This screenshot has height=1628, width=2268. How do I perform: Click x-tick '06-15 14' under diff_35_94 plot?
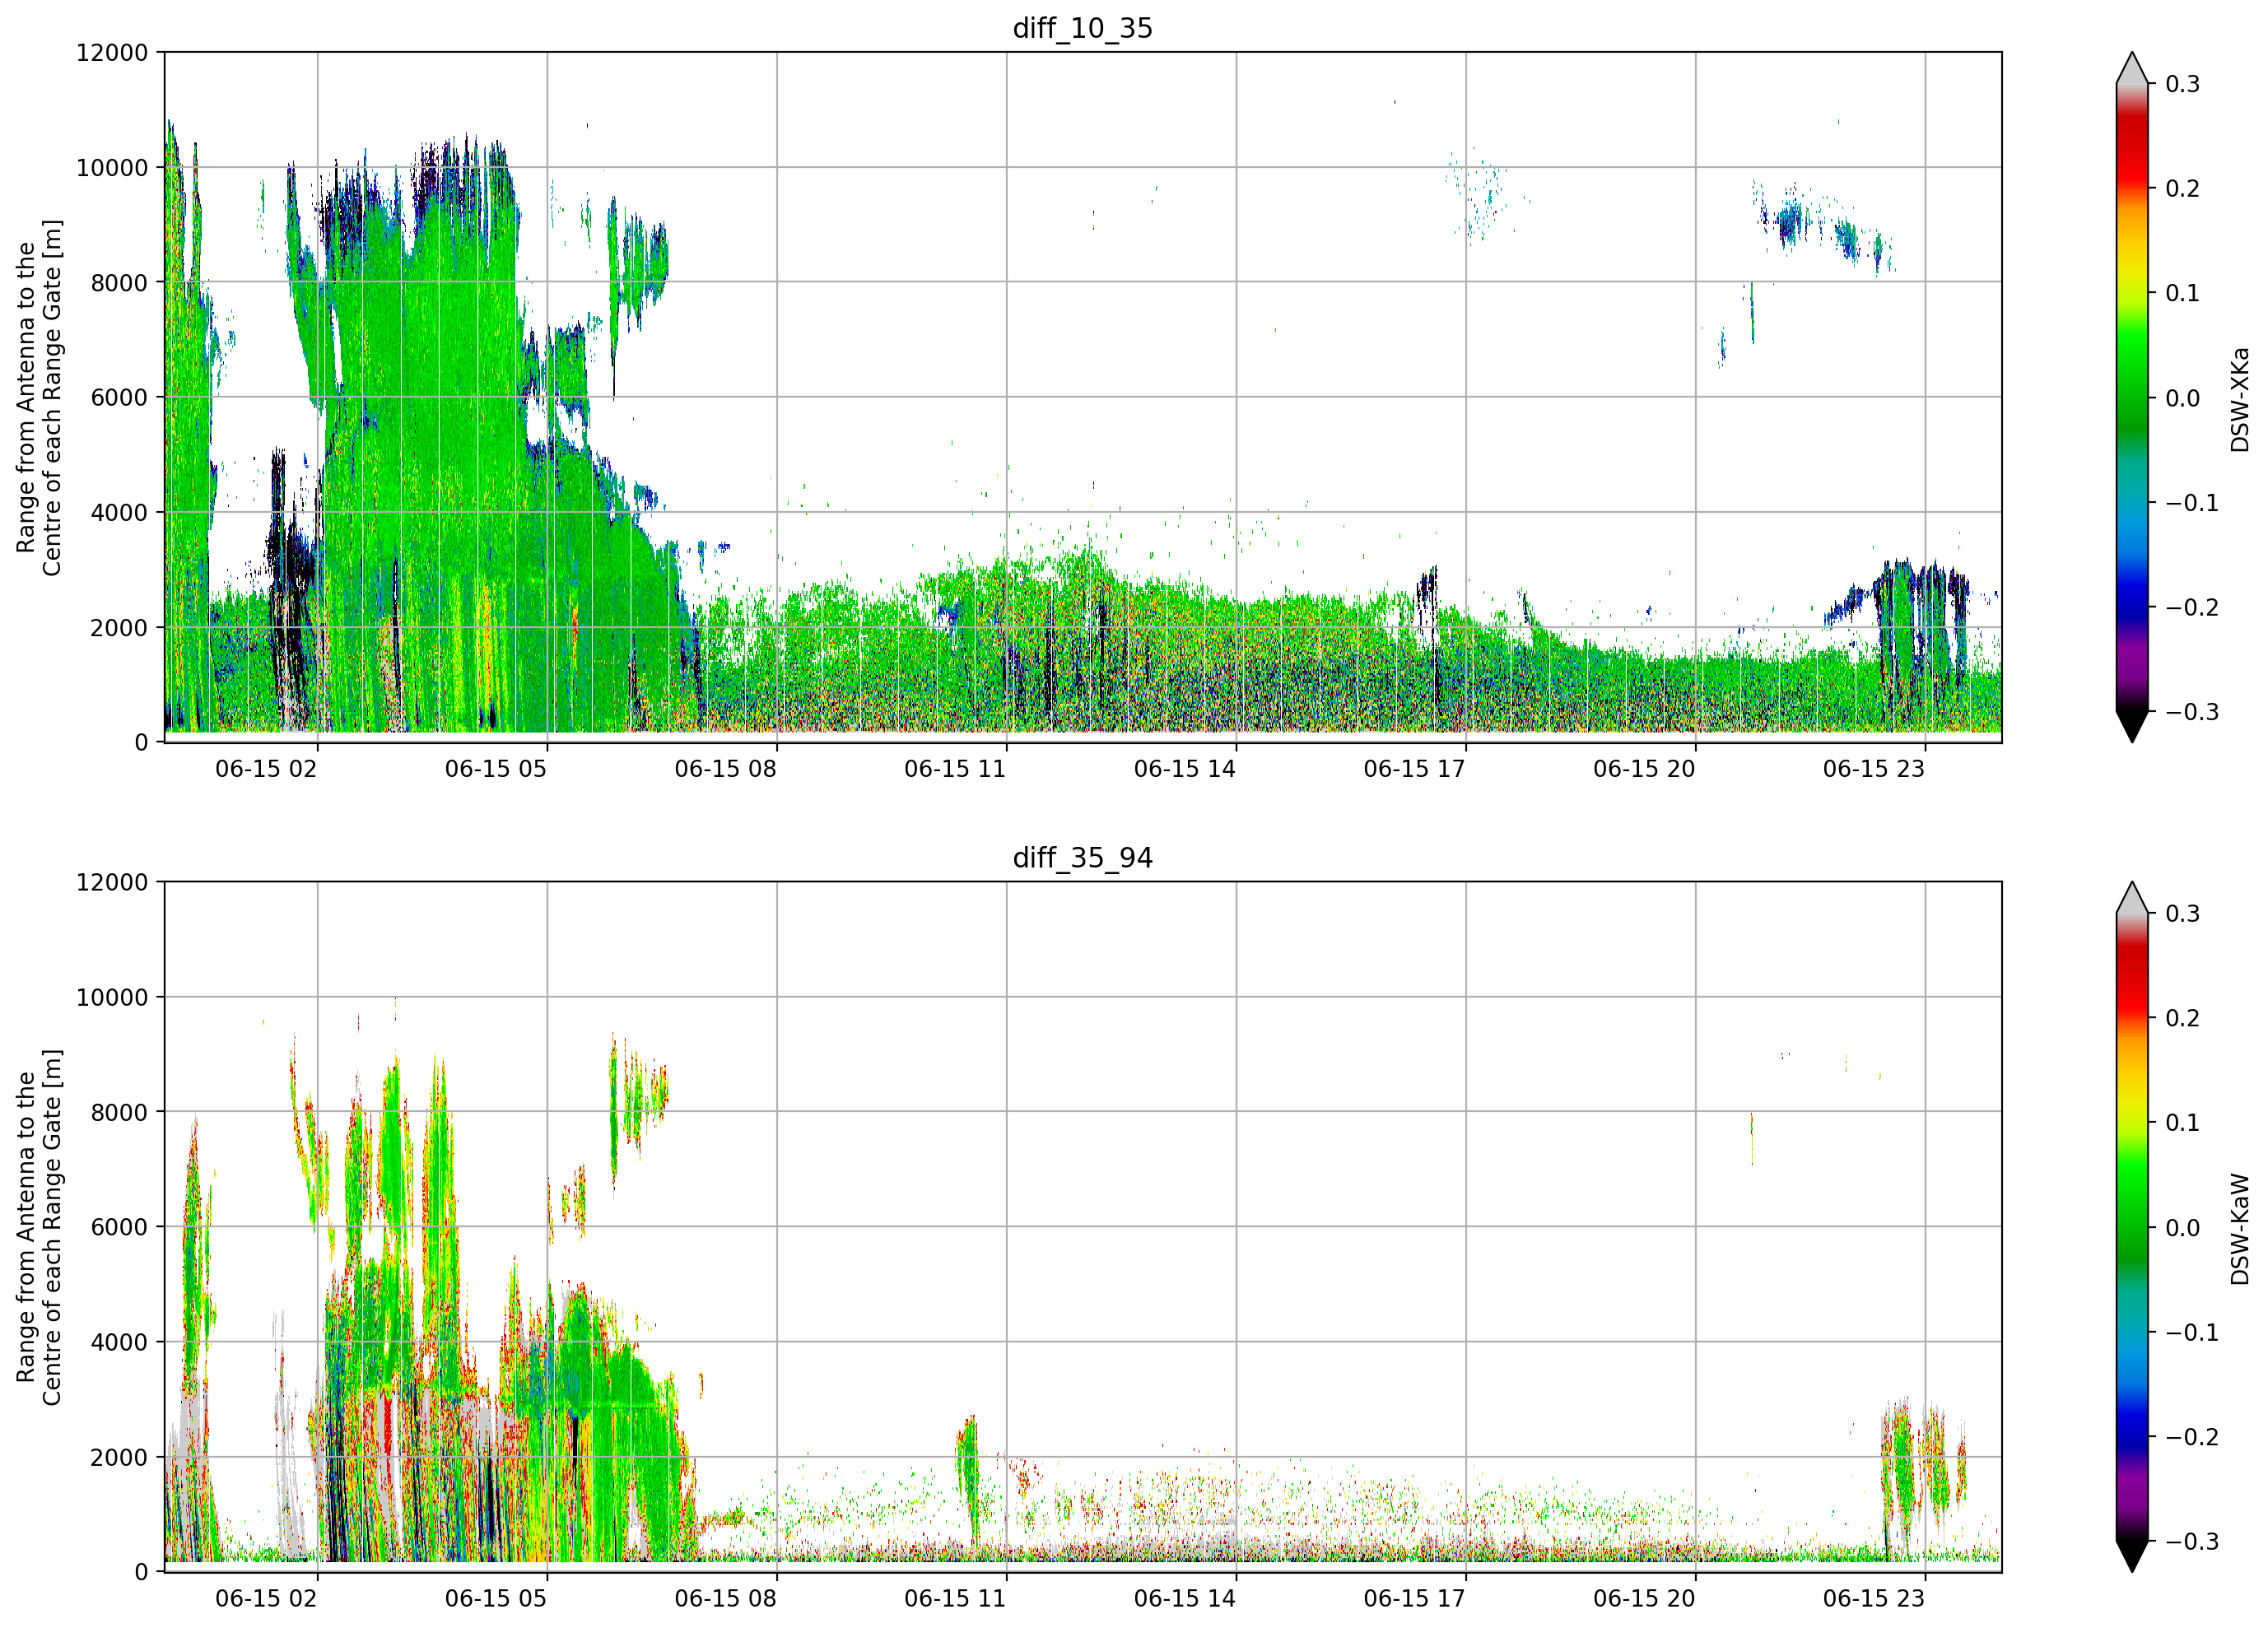[1185, 1599]
